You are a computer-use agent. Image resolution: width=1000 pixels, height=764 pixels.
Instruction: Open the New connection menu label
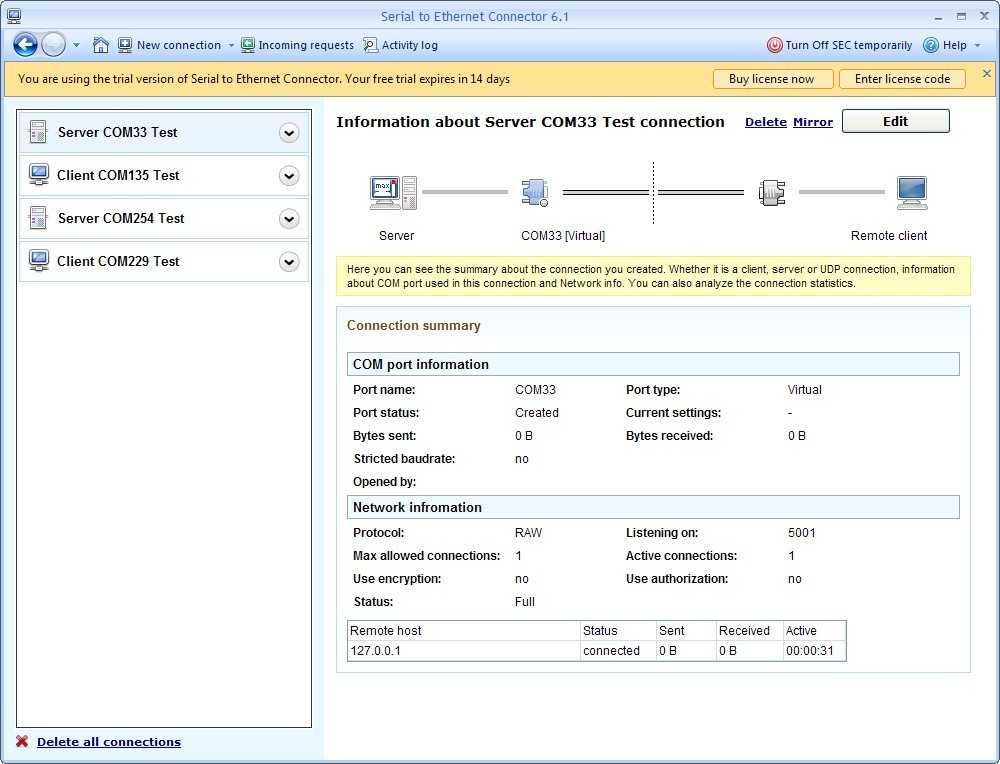coord(179,45)
